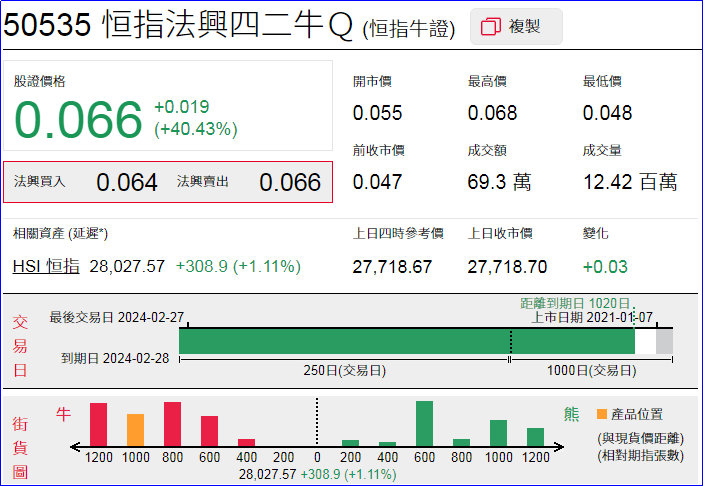Click the small green bear bar at 800
Screen dimensions: 704x486
(462, 443)
